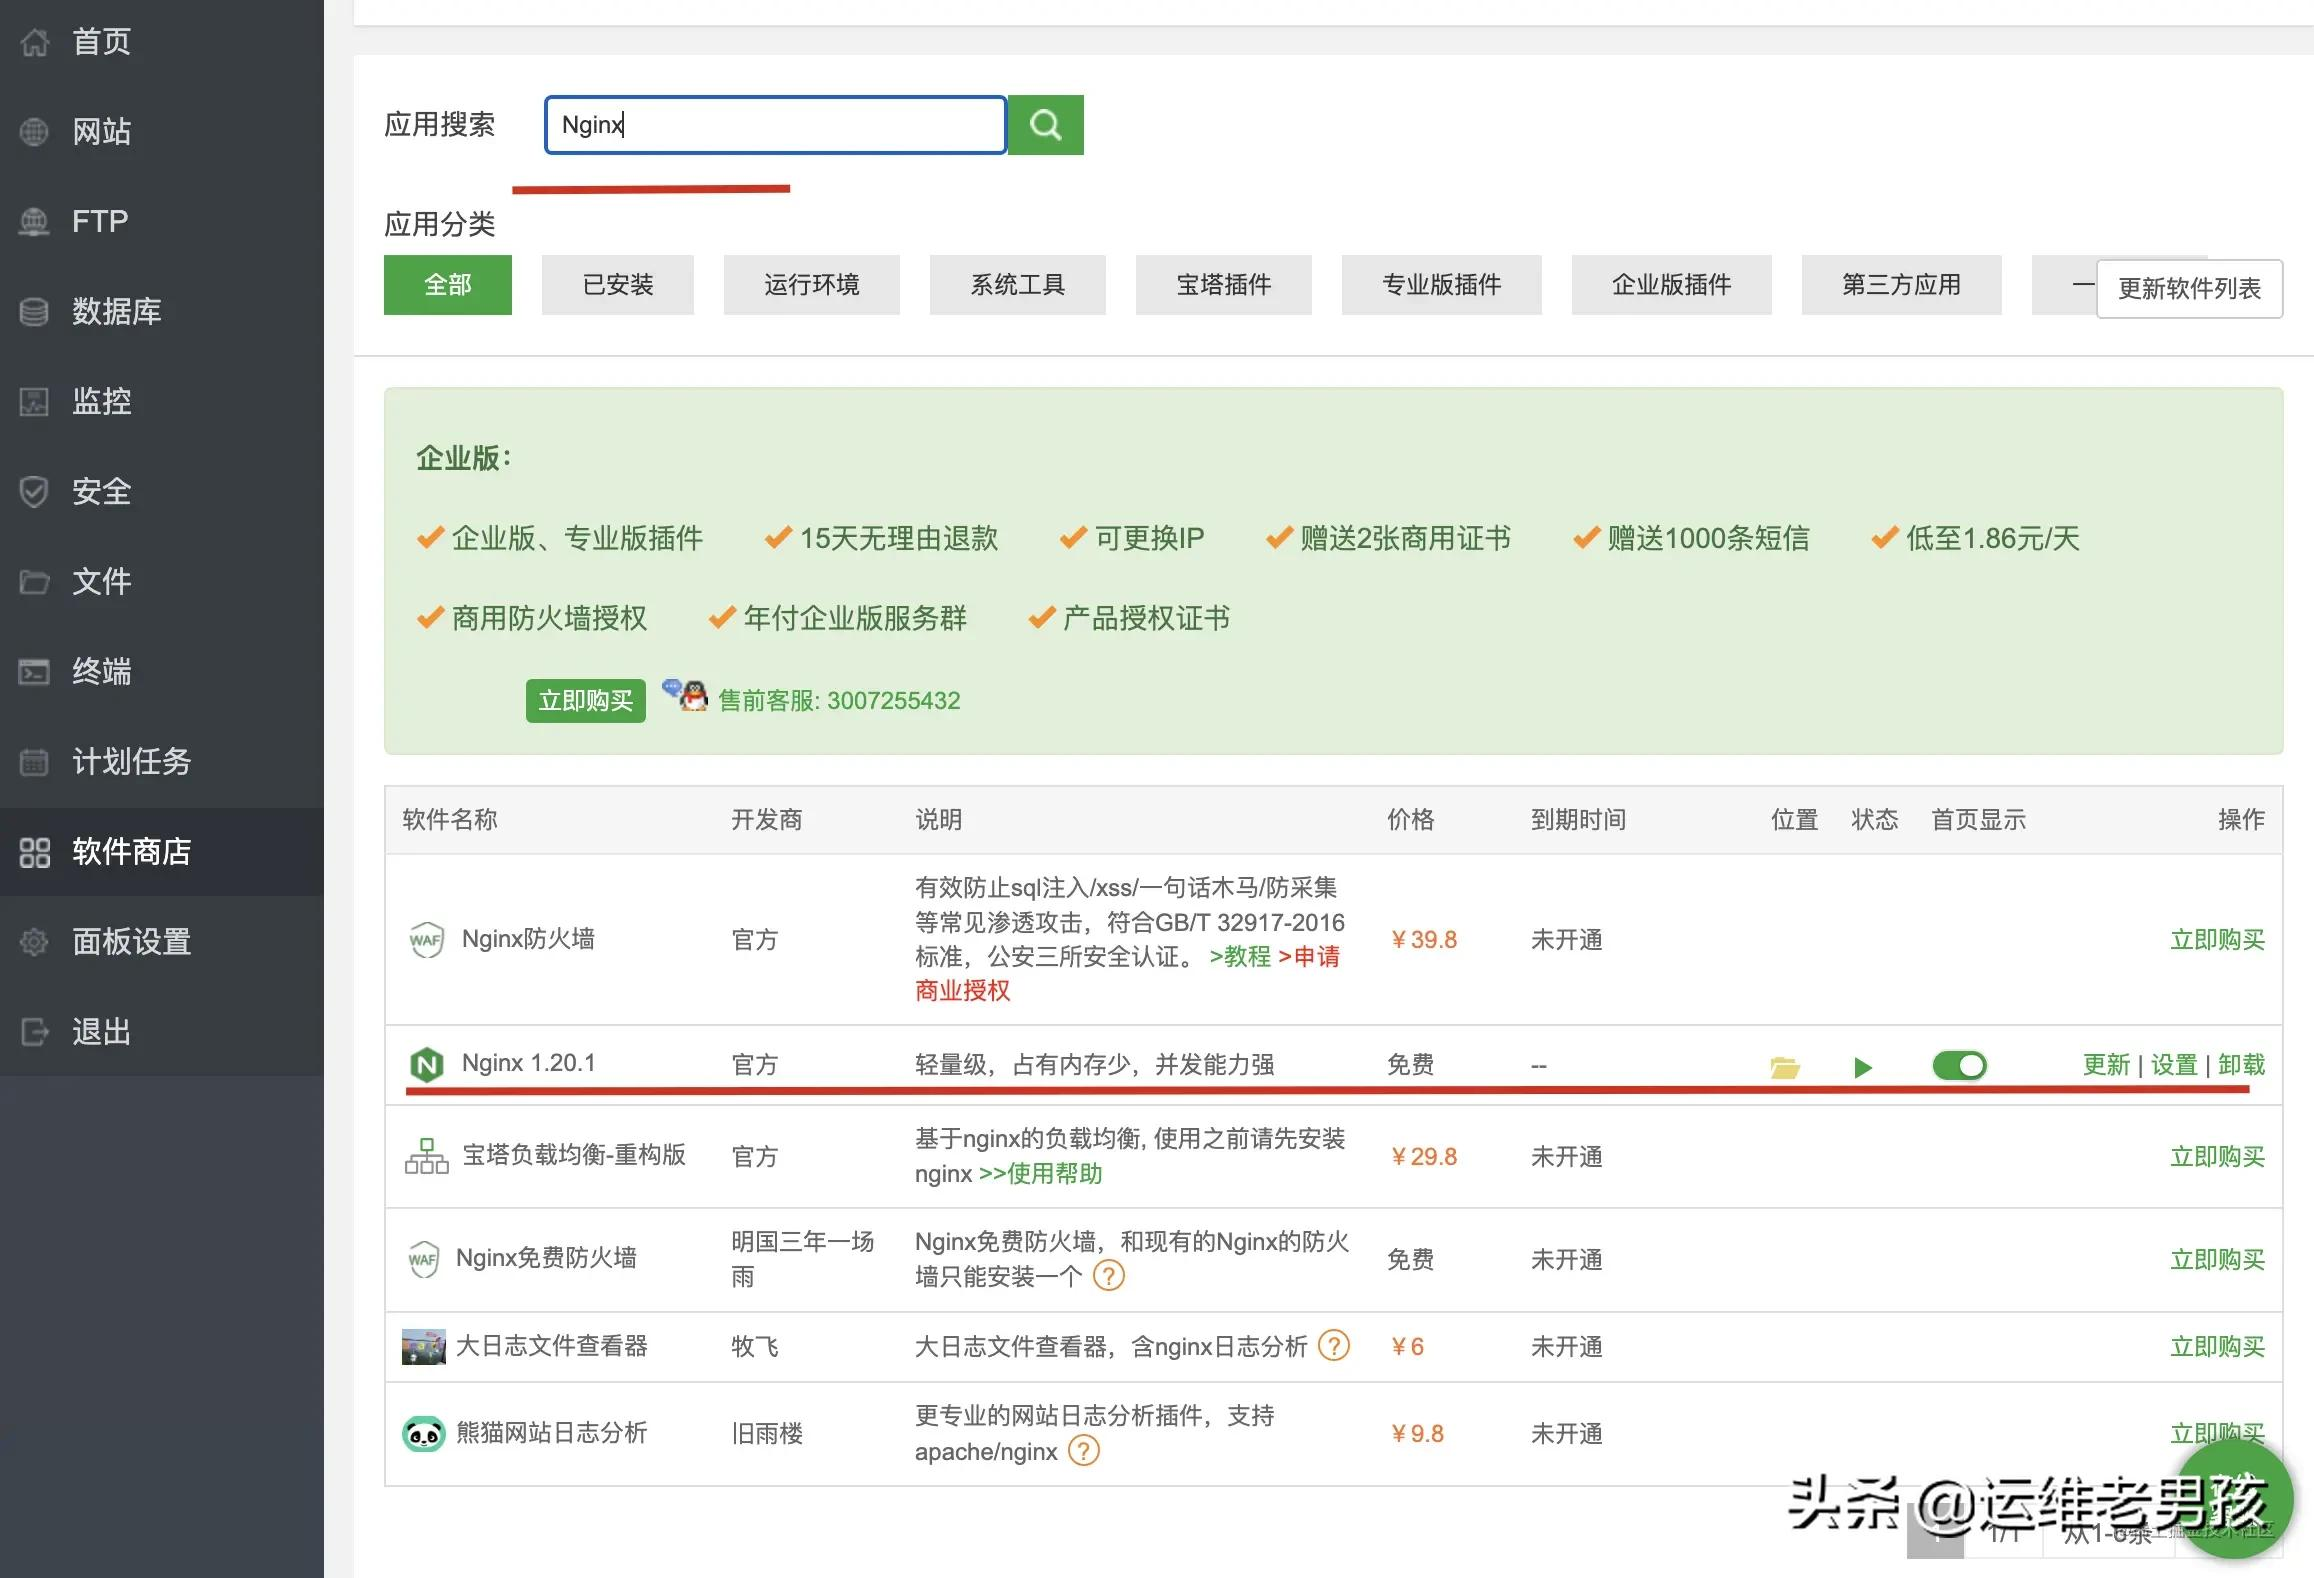Click the 面板设置 gear icon
This screenshot has width=2314, height=1578.
point(33,941)
